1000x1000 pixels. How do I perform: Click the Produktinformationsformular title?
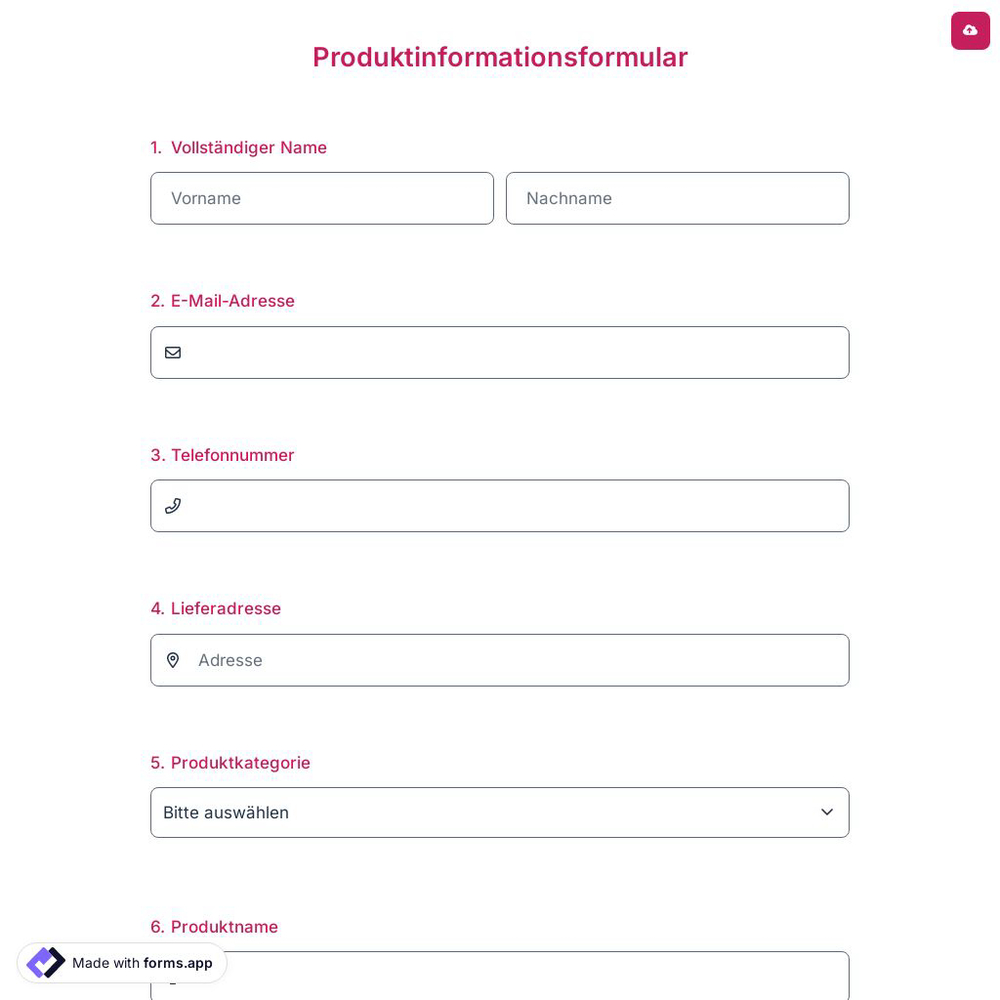(500, 57)
